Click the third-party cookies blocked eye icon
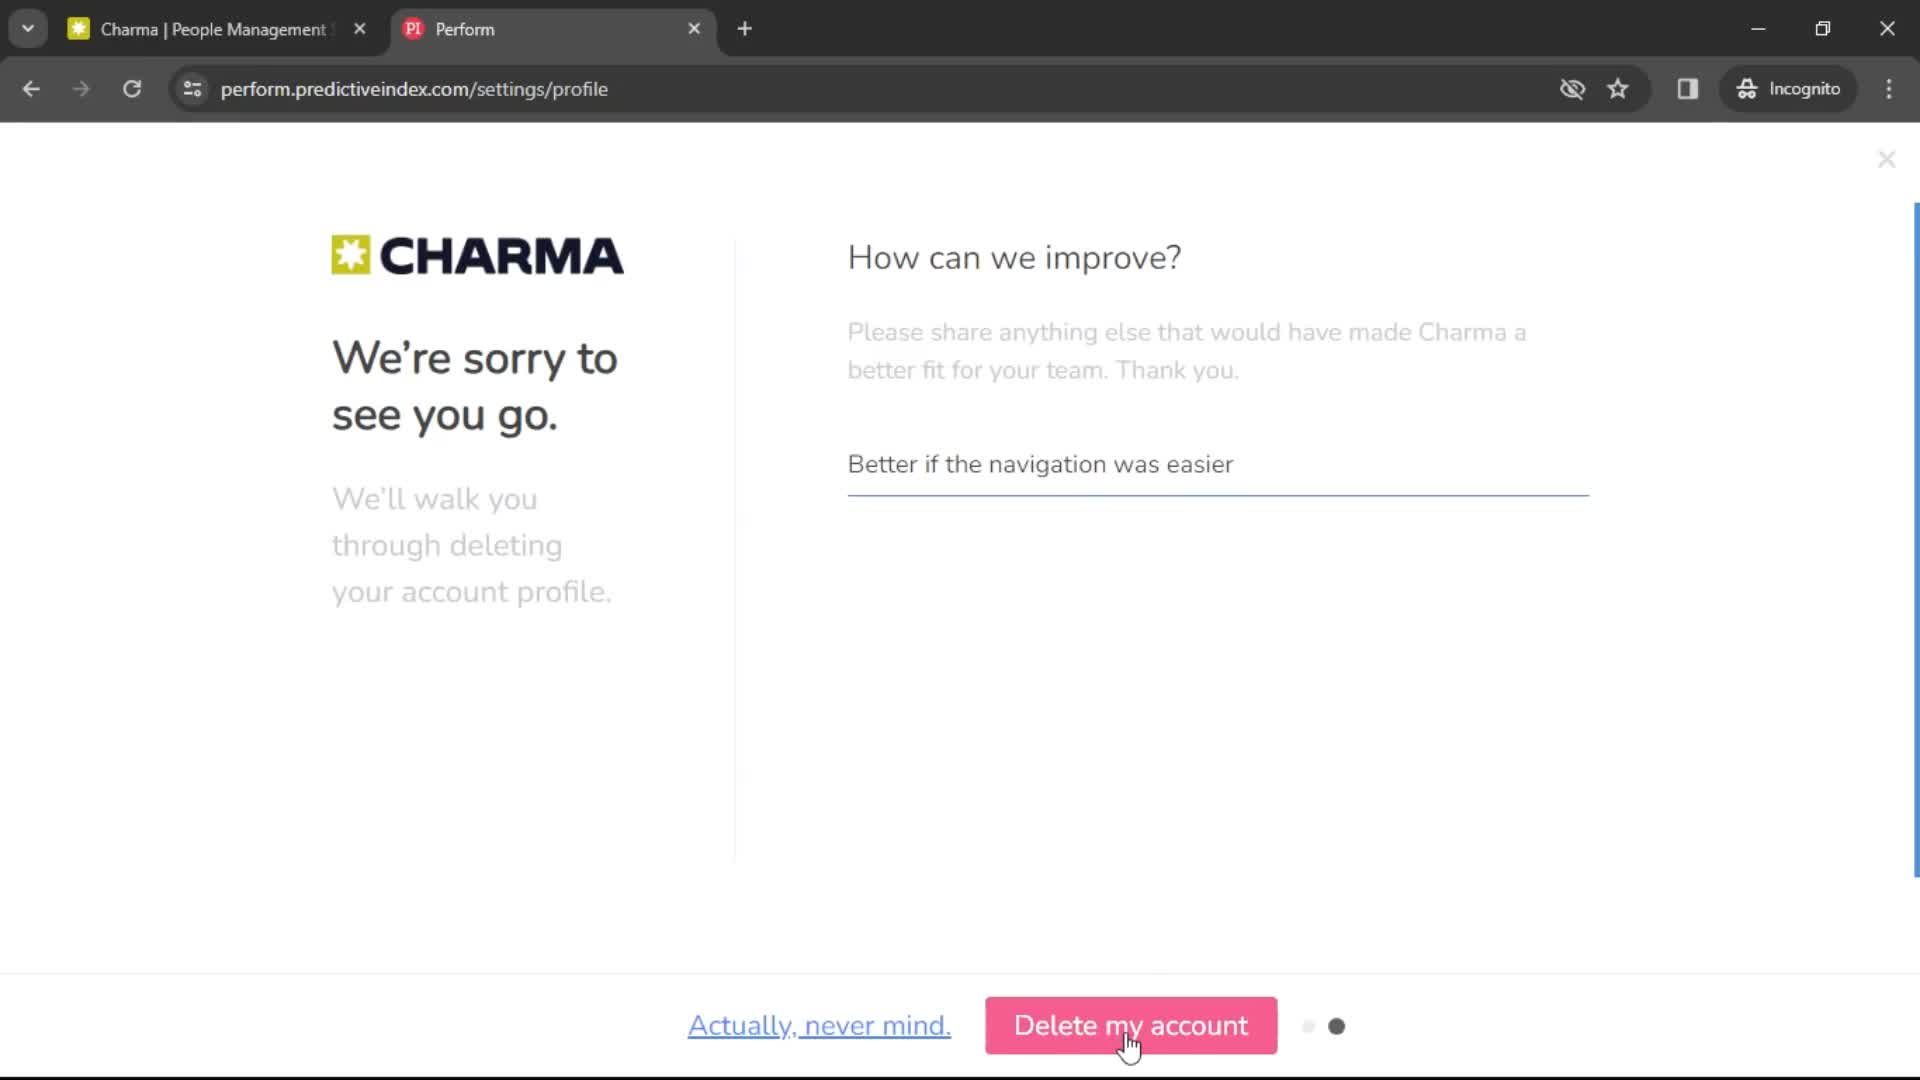This screenshot has height=1080, width=1920. click(1572, 89)
